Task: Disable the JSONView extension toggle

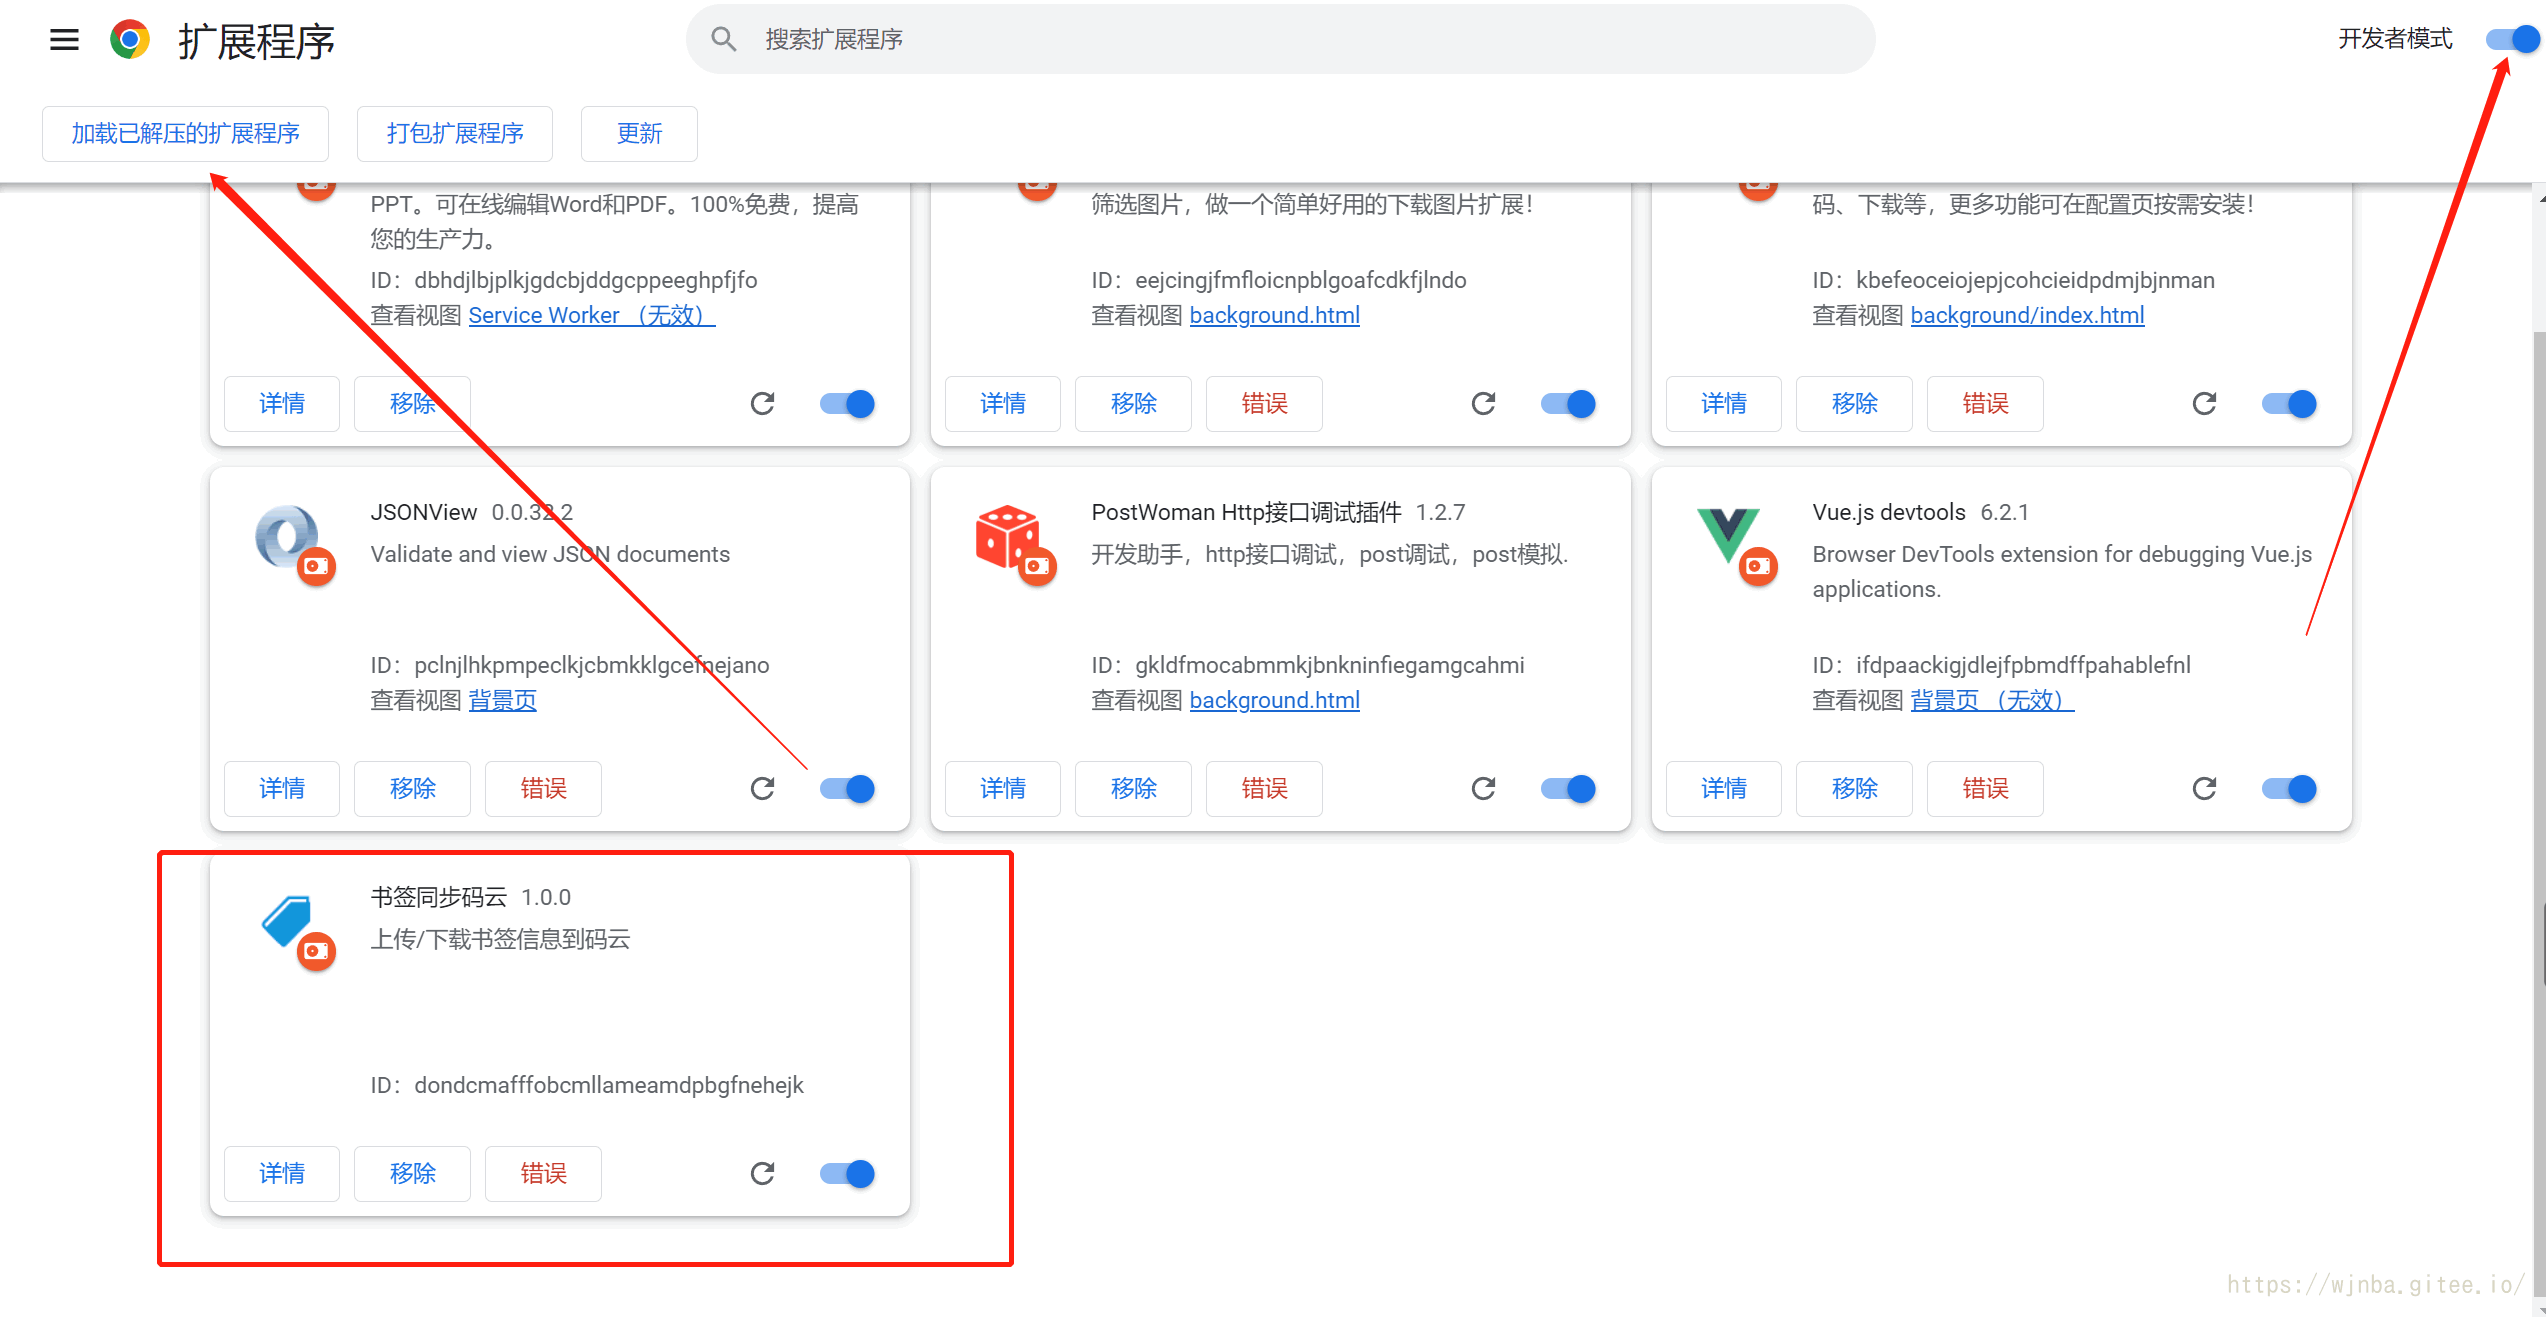Action: 847,789
